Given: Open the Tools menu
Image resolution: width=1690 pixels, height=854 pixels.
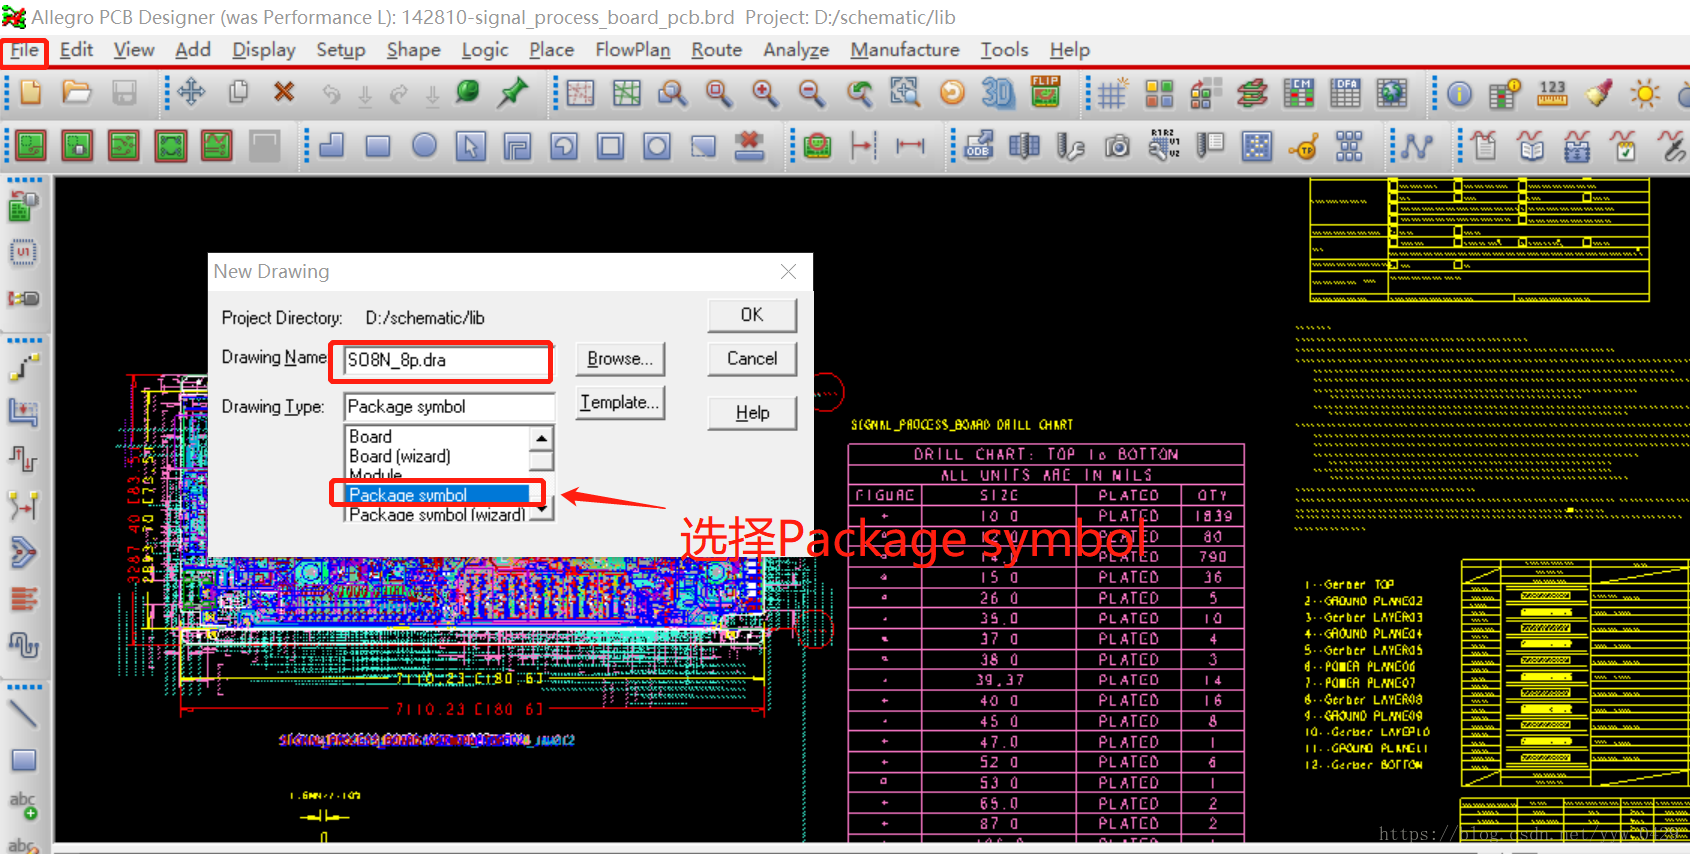Looking at the screenshot, I should [1005, 50].
